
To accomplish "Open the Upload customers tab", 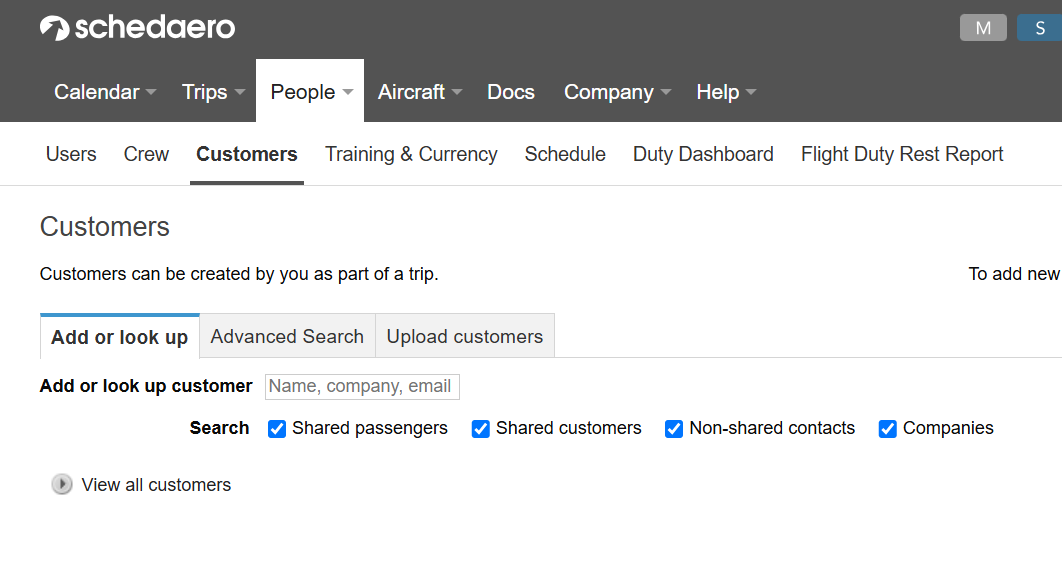I will (x=465, y=337).
